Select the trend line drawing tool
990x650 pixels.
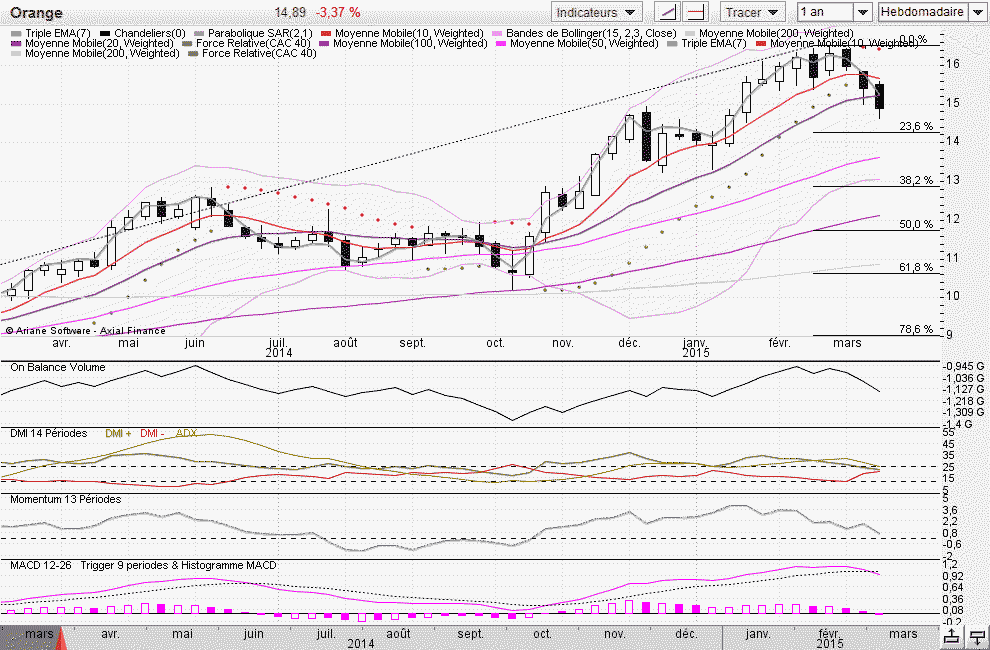[x=667, y=12]
